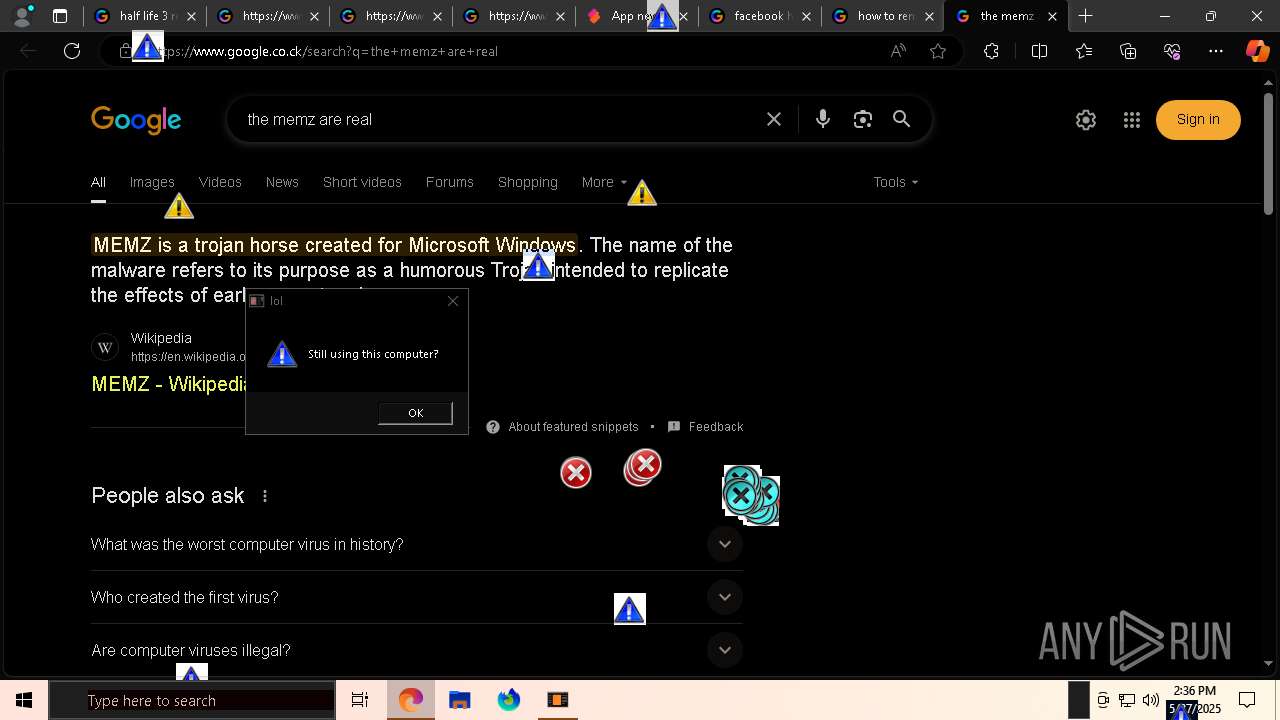
Task: Open the volume control in tray
Action: coord(1151,700)
